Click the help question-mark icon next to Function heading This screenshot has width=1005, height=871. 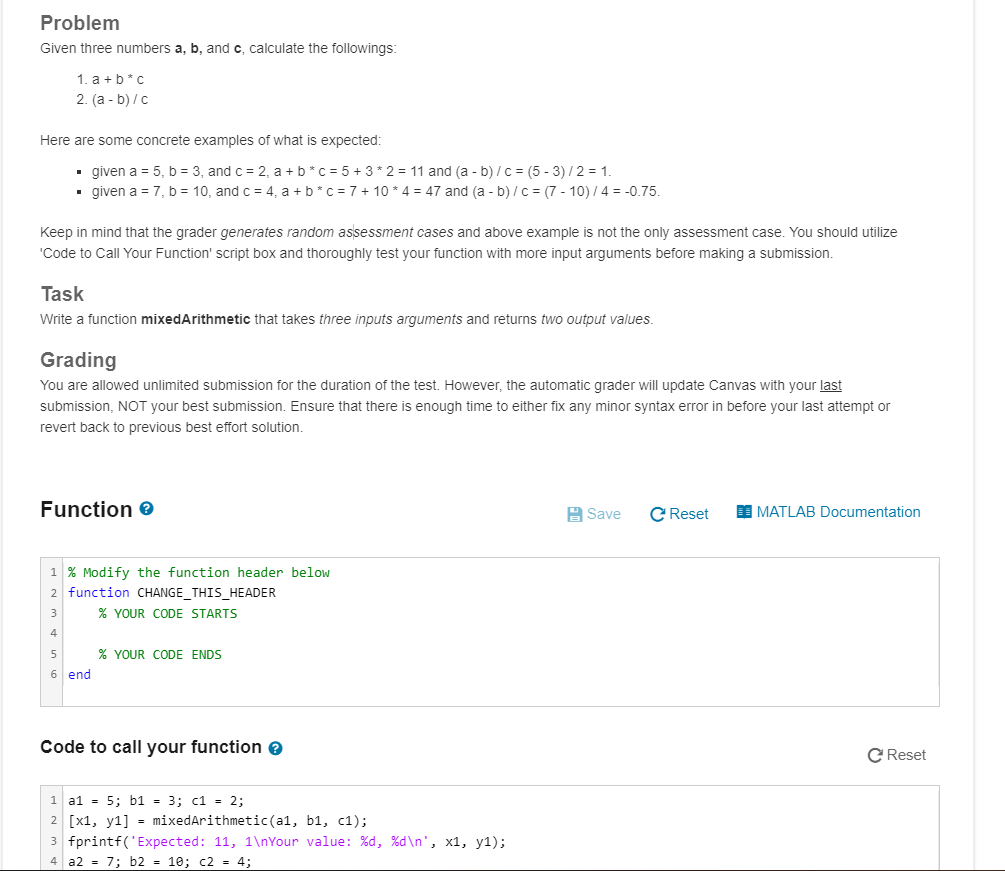(145, 508)
